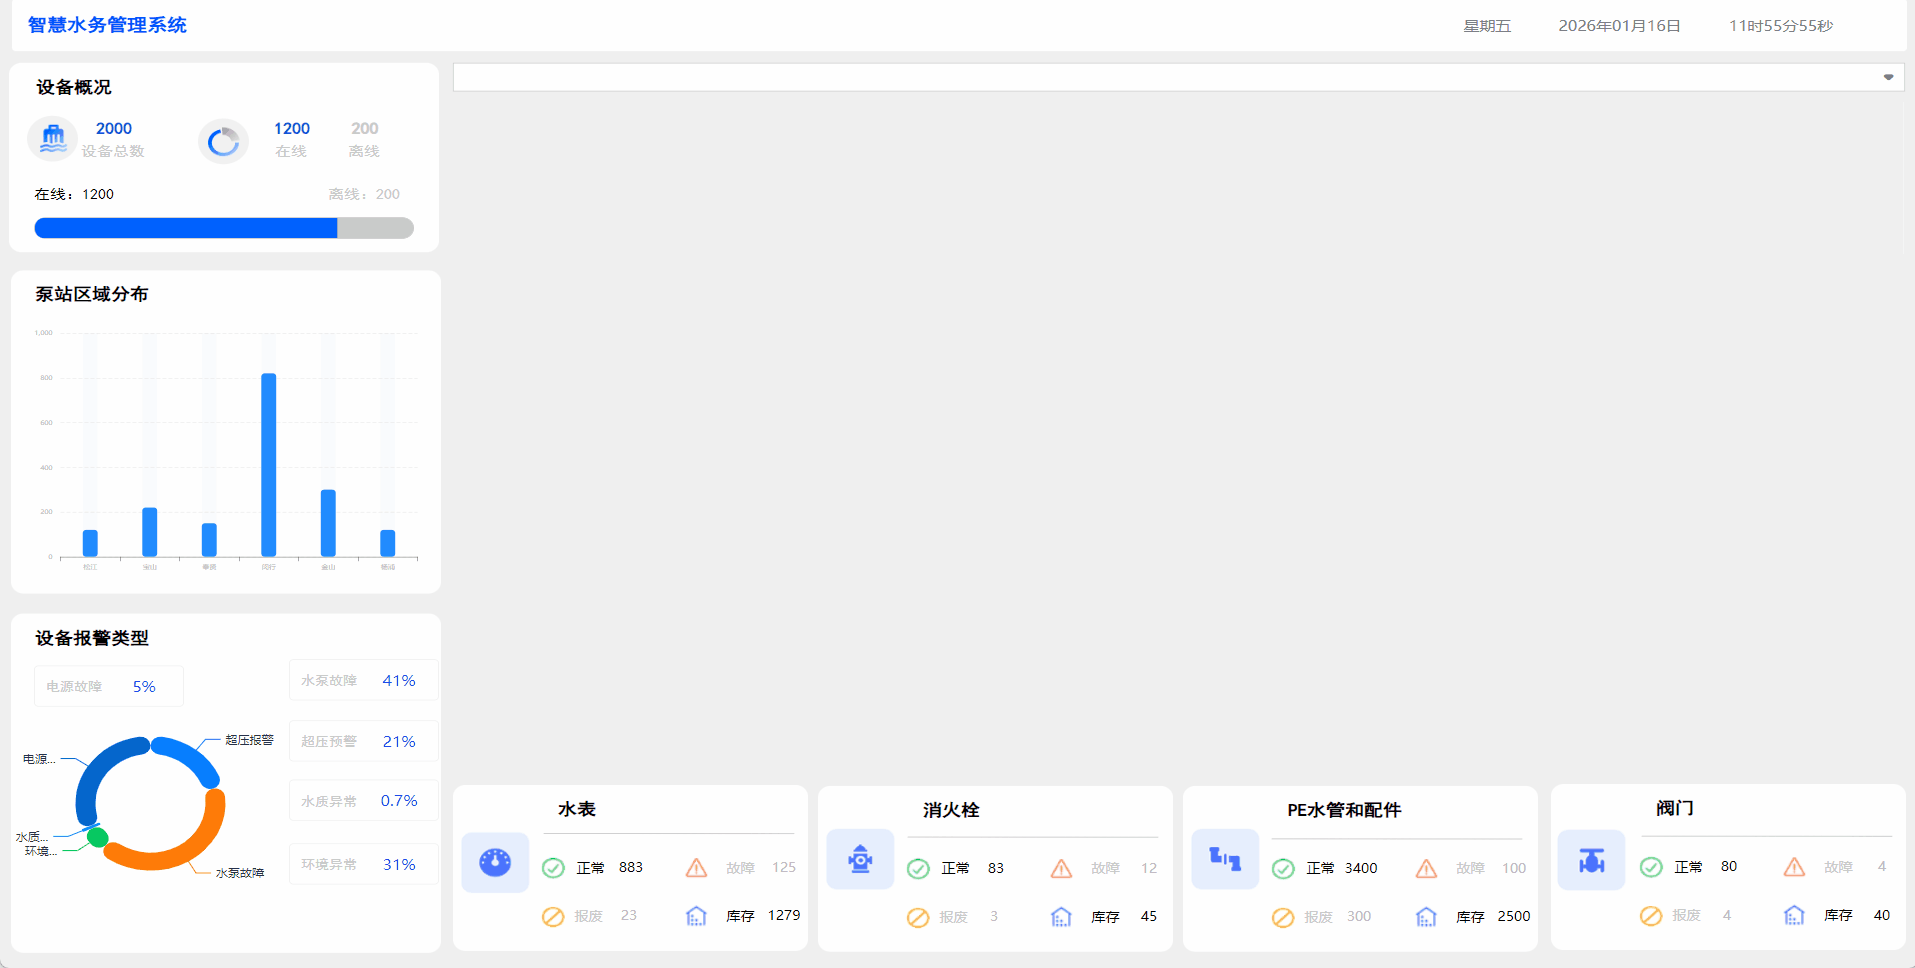Click the 阀门 valve icon
This screenshot has width=1915, height=968.
click(1591, 860)
